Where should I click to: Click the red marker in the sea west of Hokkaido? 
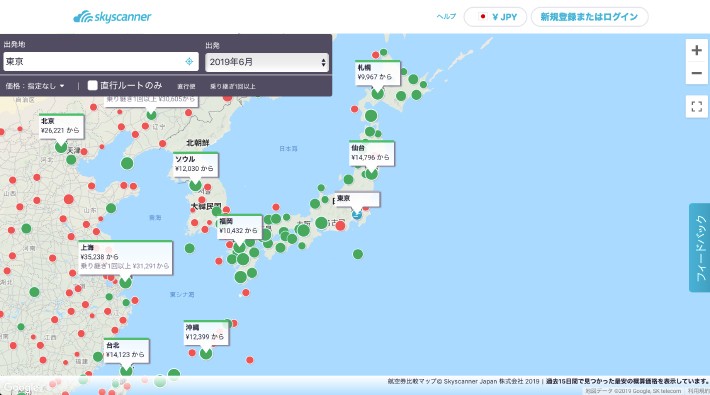pos(354,109)
